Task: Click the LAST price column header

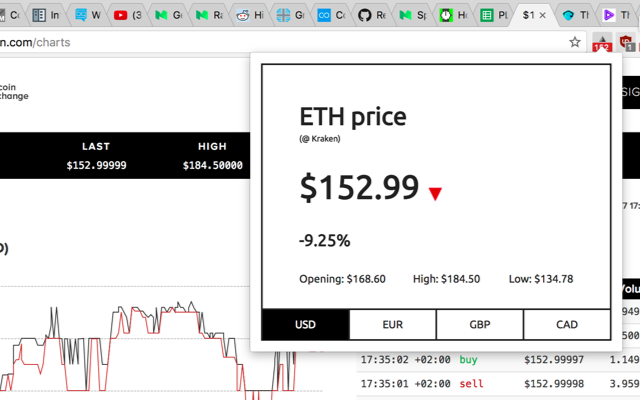Action: point(96,146)
